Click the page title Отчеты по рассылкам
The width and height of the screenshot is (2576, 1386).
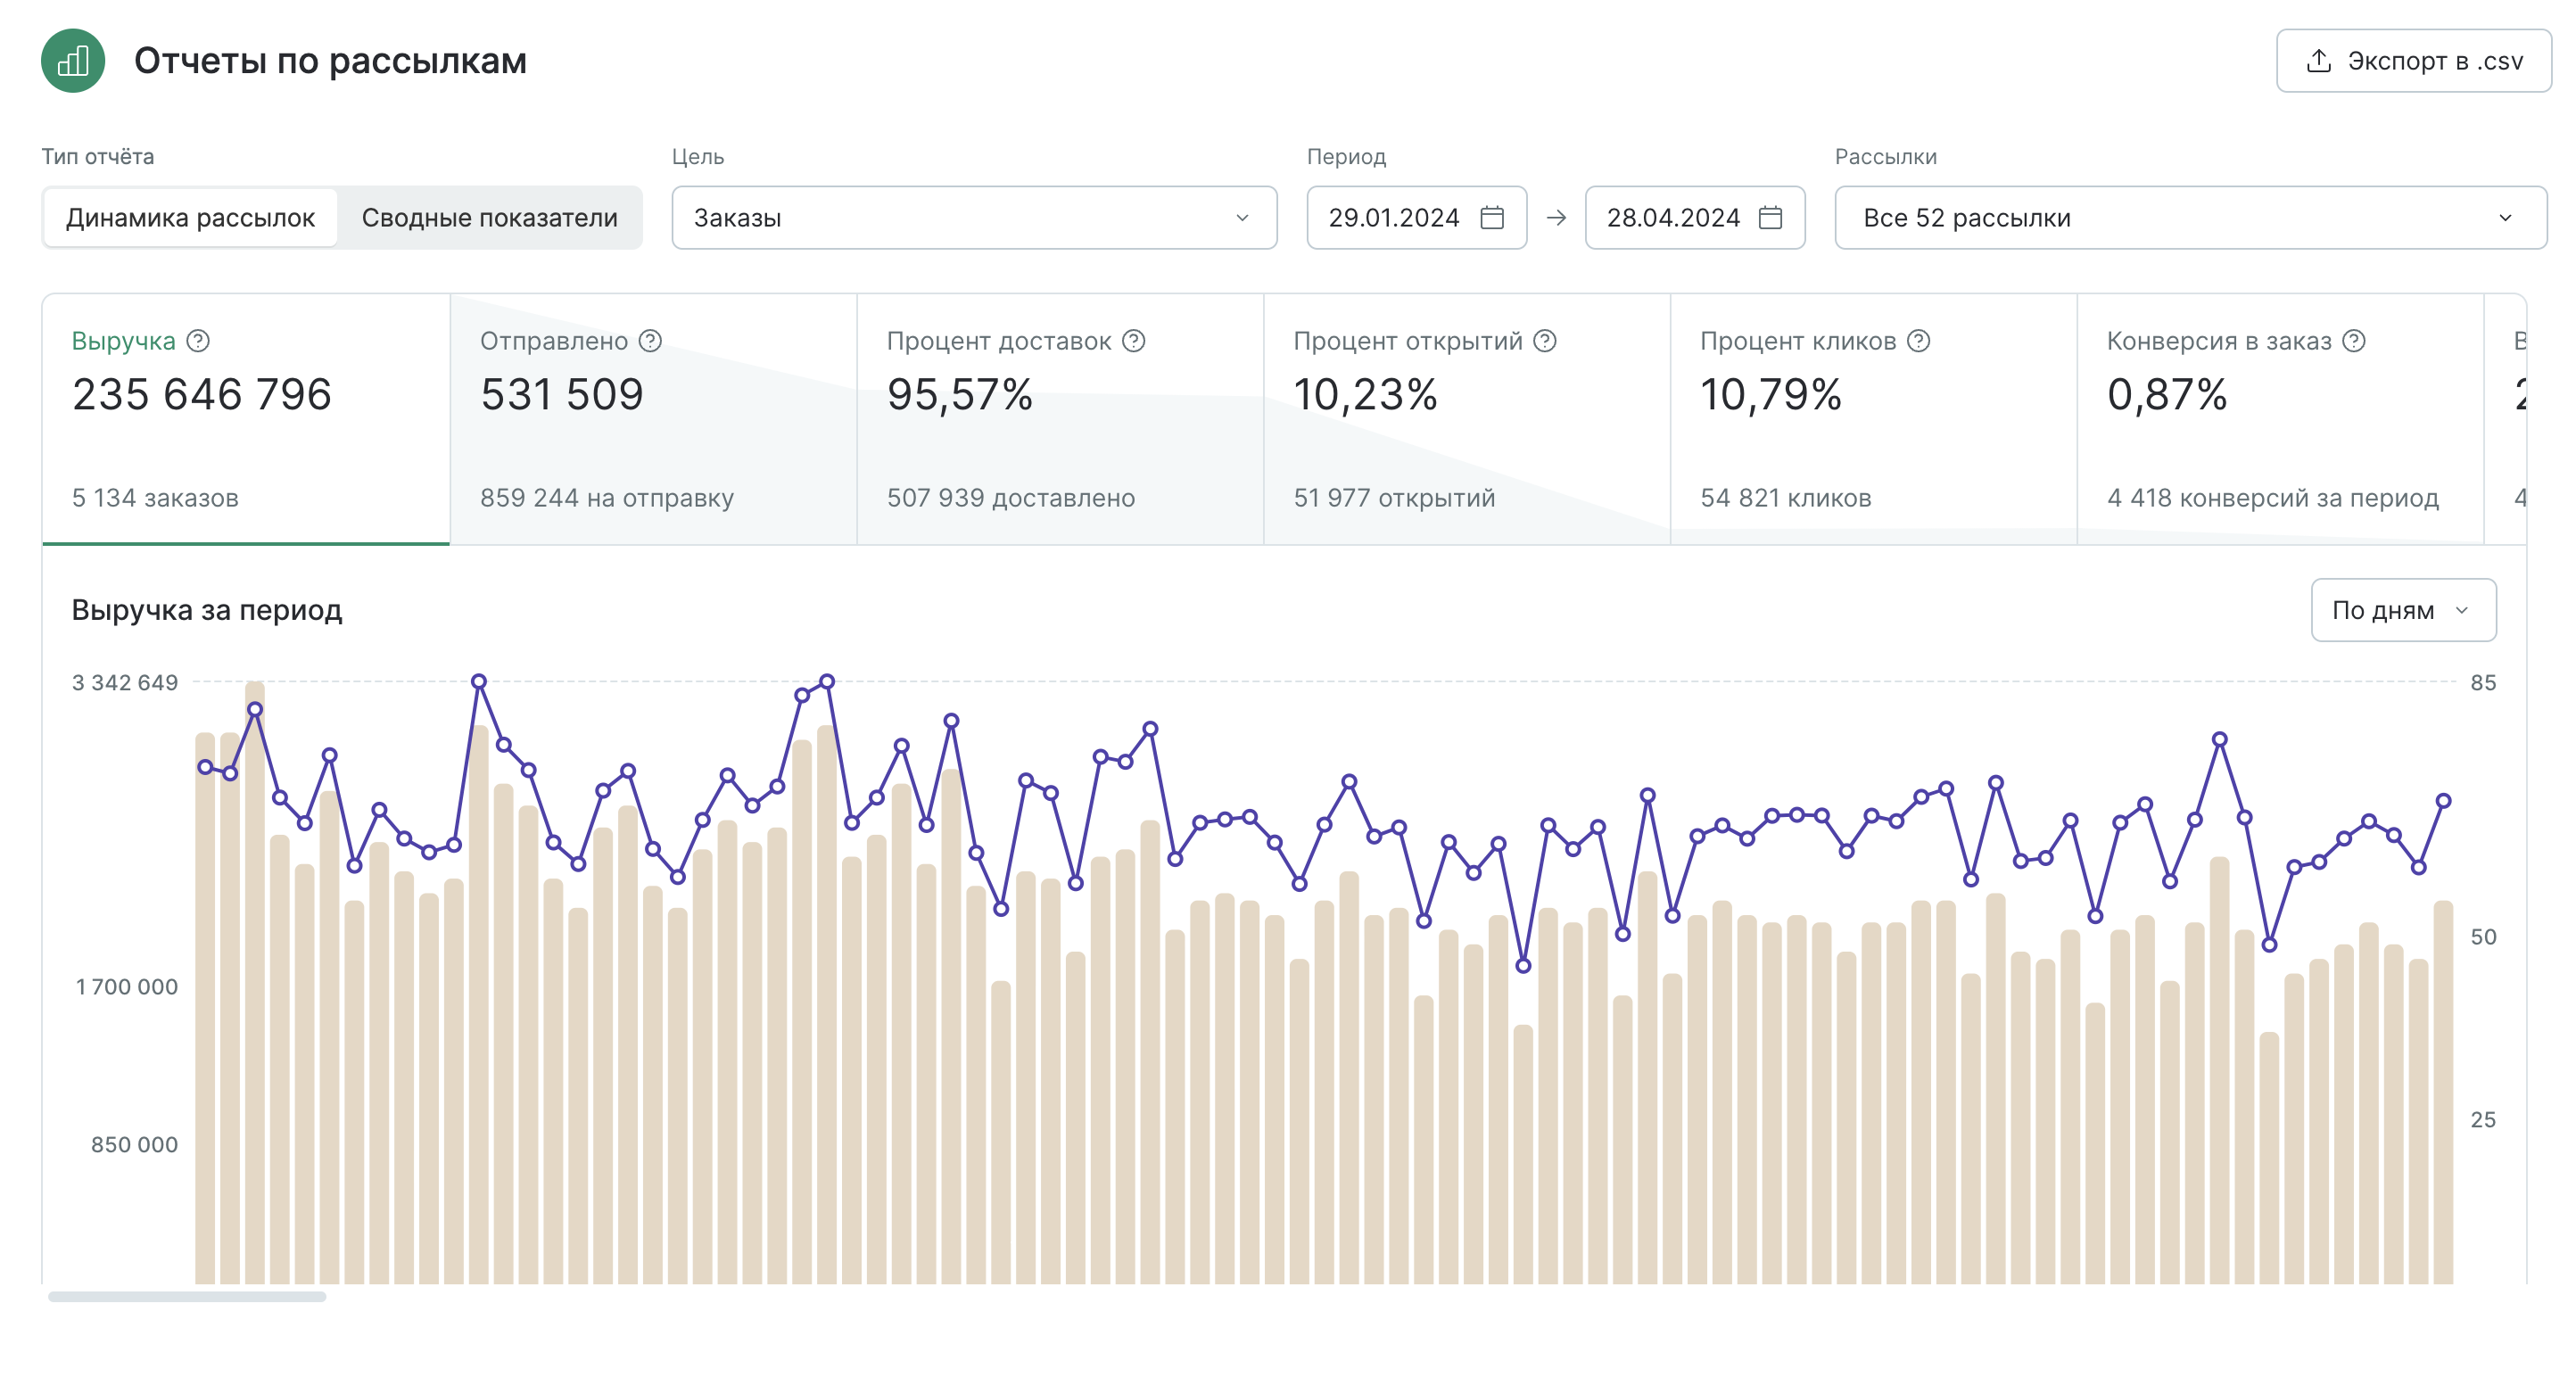[330, 61]
